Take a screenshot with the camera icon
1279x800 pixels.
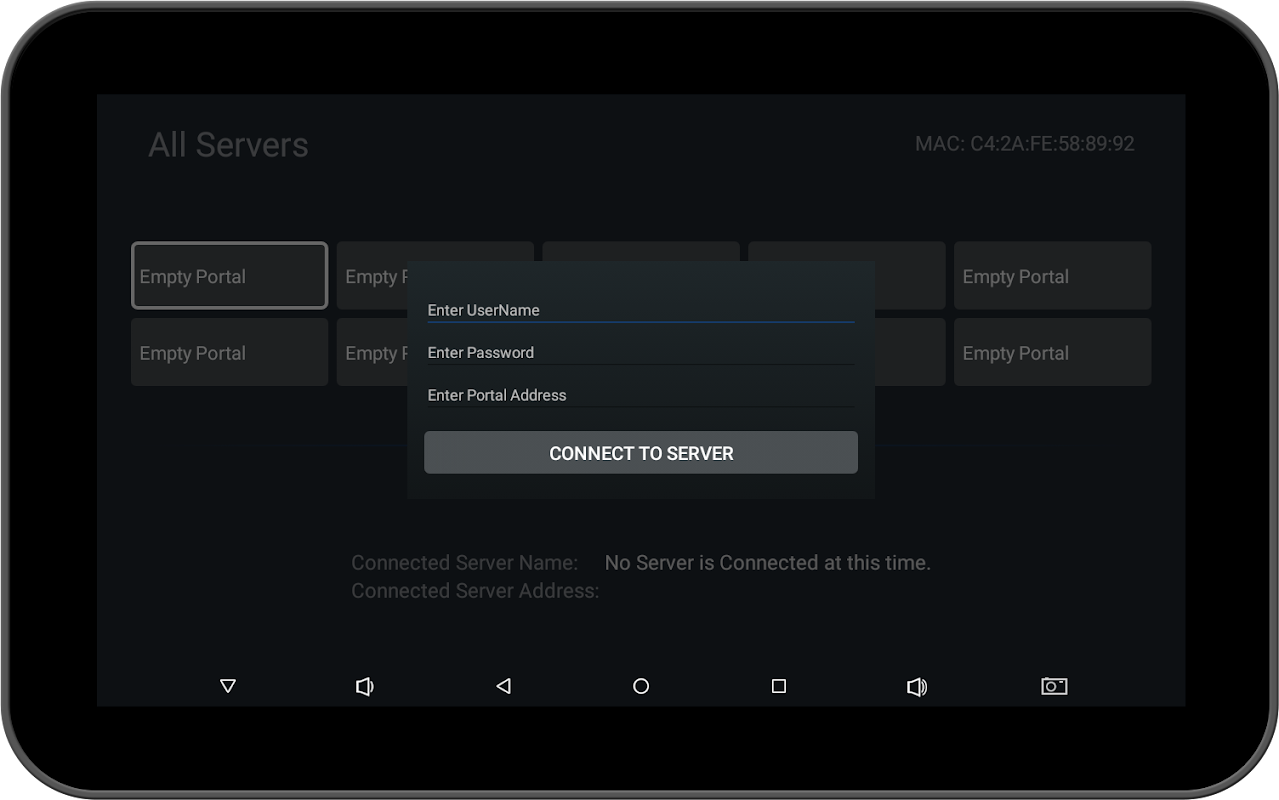[x=1054, y=686]
